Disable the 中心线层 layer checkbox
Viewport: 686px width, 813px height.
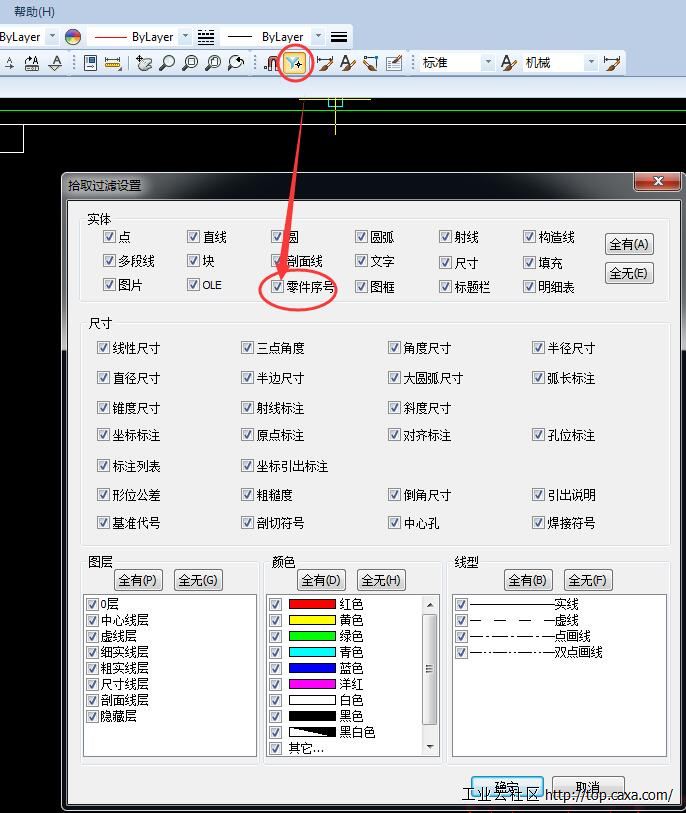click(93, 620)
